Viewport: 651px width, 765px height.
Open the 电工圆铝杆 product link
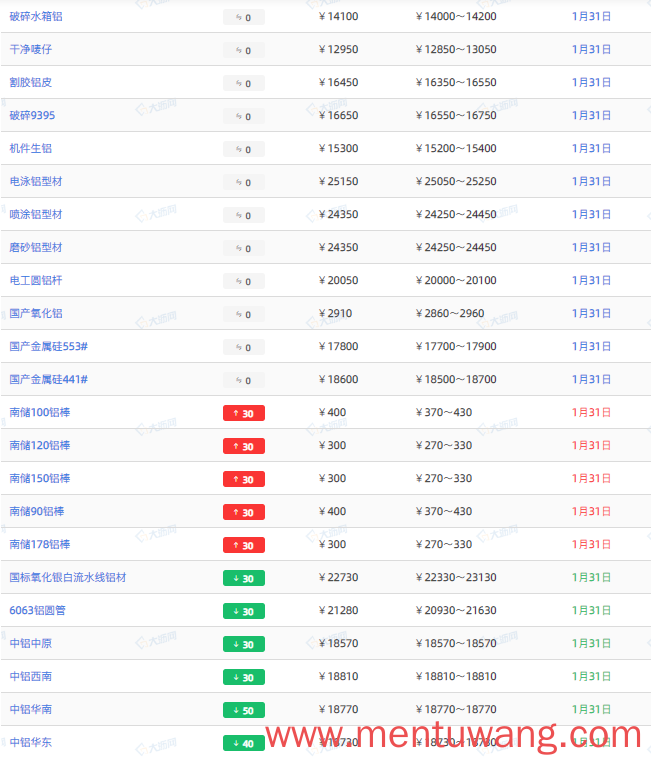tap(36, 281)
